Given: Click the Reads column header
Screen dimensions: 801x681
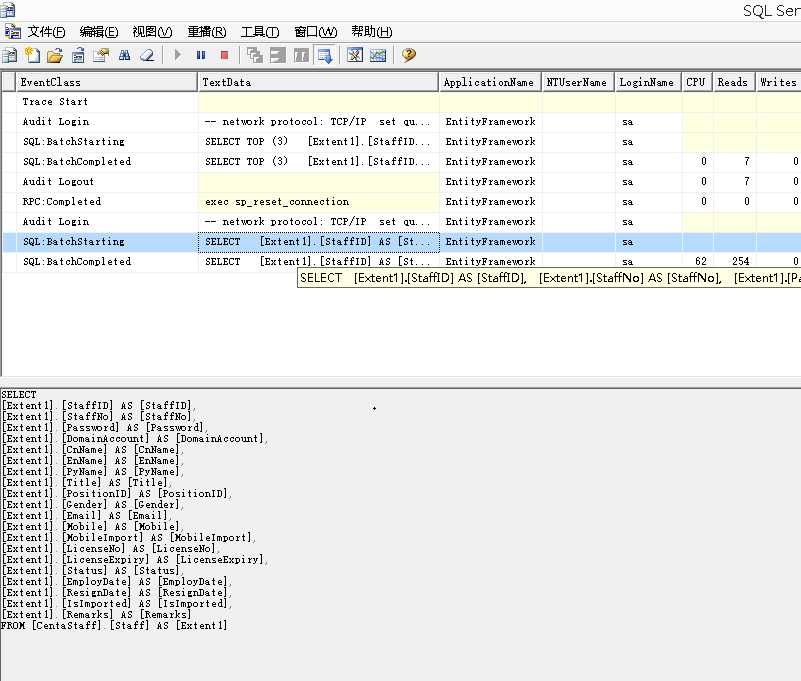Looking at the screenshot, I should click(x=735, y=82).
